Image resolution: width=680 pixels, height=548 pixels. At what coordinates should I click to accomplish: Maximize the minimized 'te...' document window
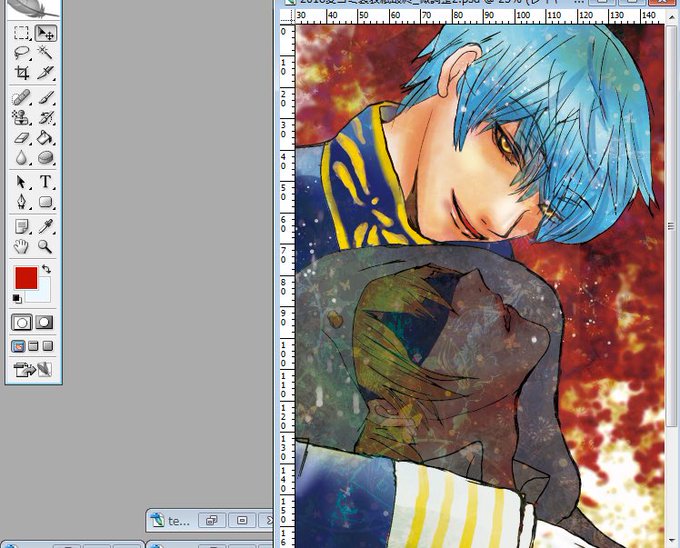click(242, 520)
